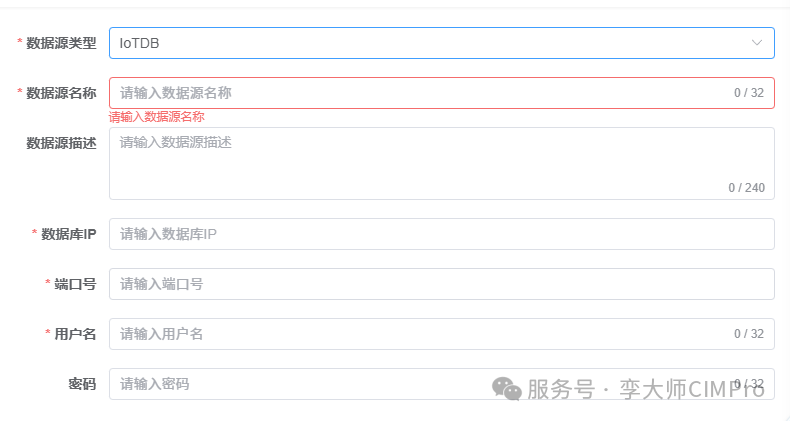
Task: Click the red 请输入数据源名称 error message
Action: 157,117
